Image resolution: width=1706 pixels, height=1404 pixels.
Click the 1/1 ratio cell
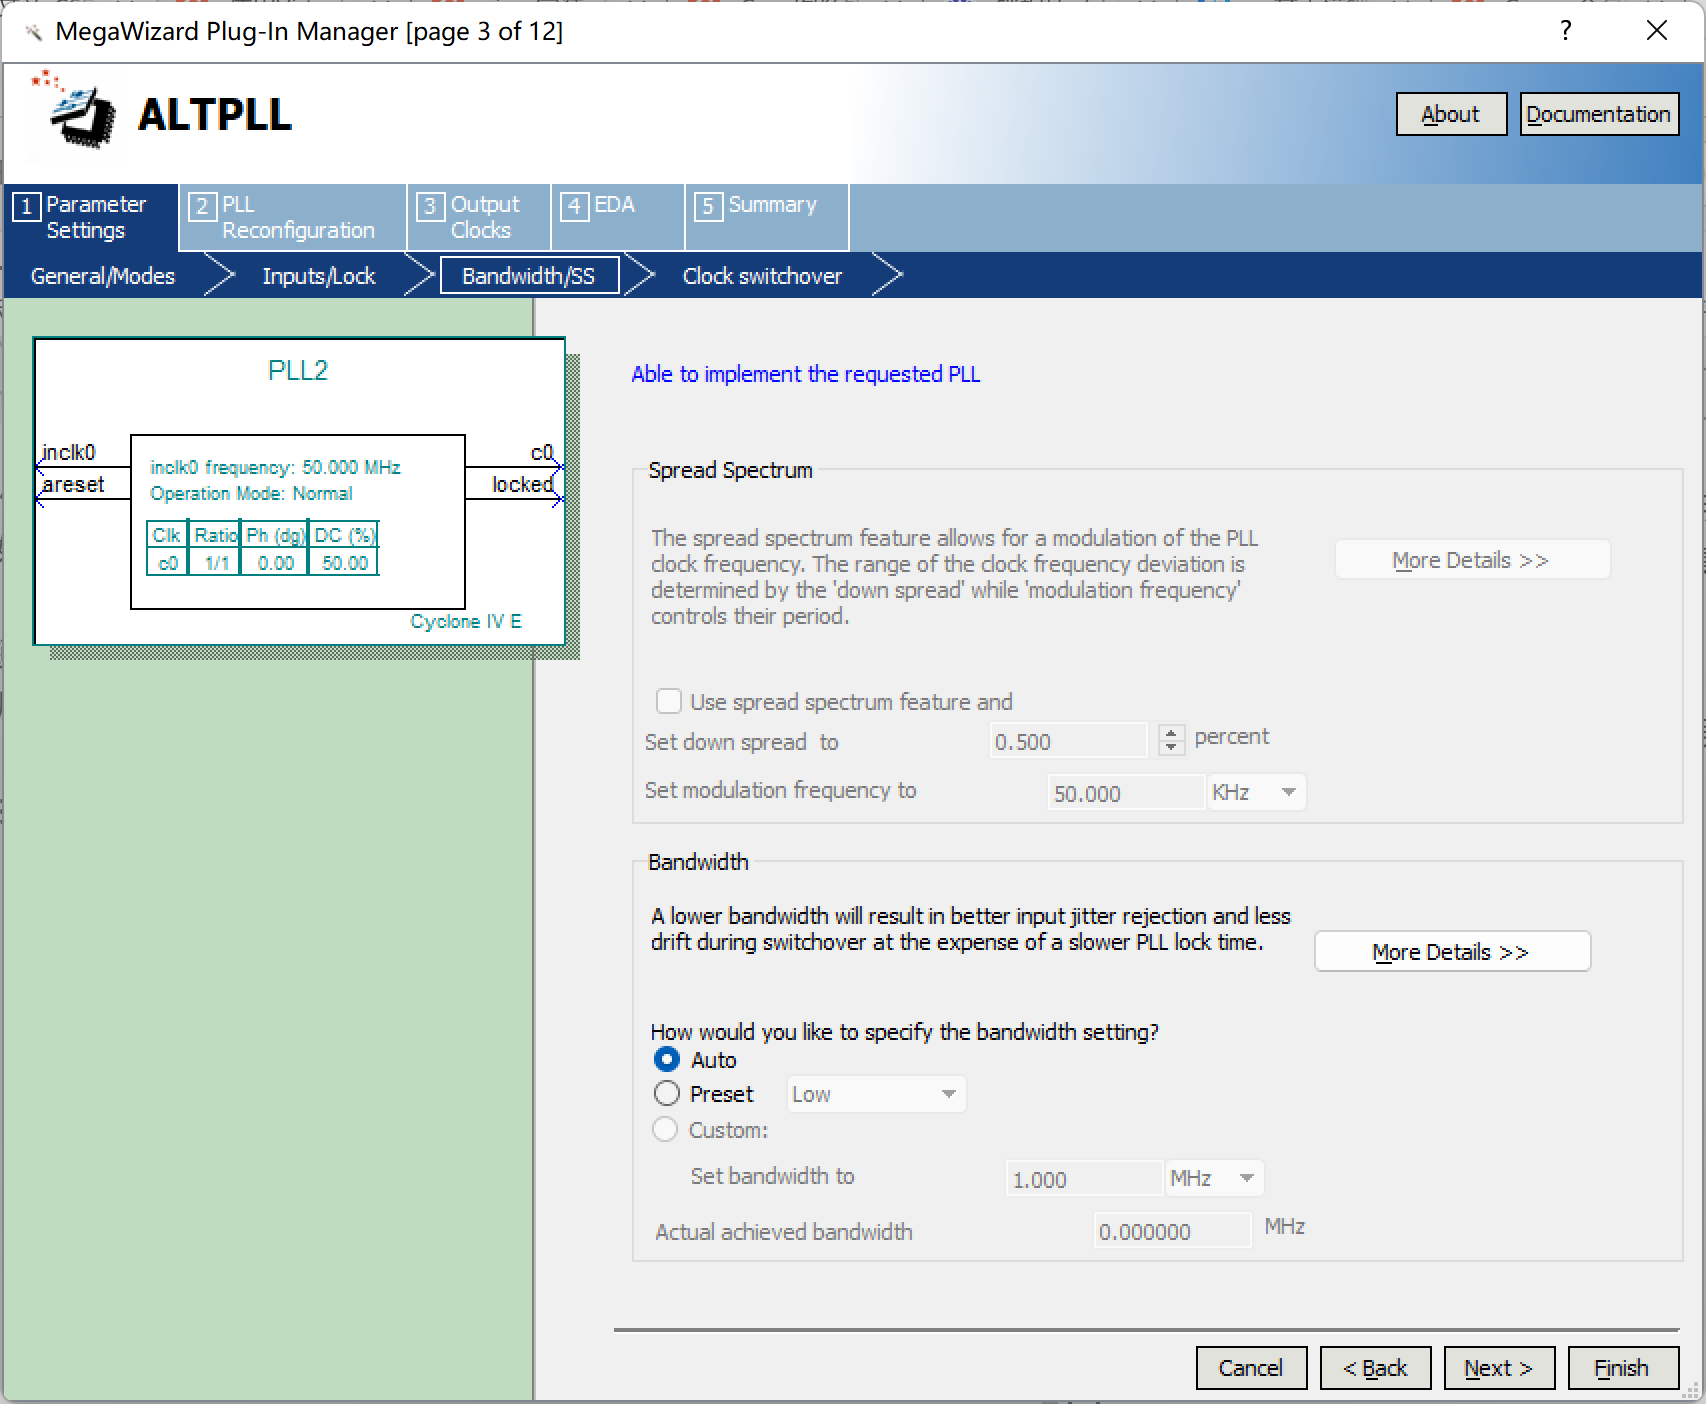pyautogui.click(x=216, y=563)
